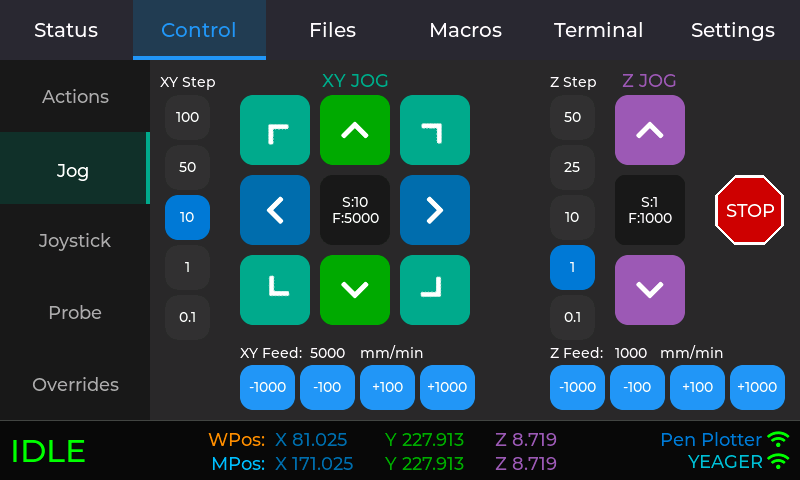
Task: Click the Pen Plotter WiFi status icon
Action: 778,439
